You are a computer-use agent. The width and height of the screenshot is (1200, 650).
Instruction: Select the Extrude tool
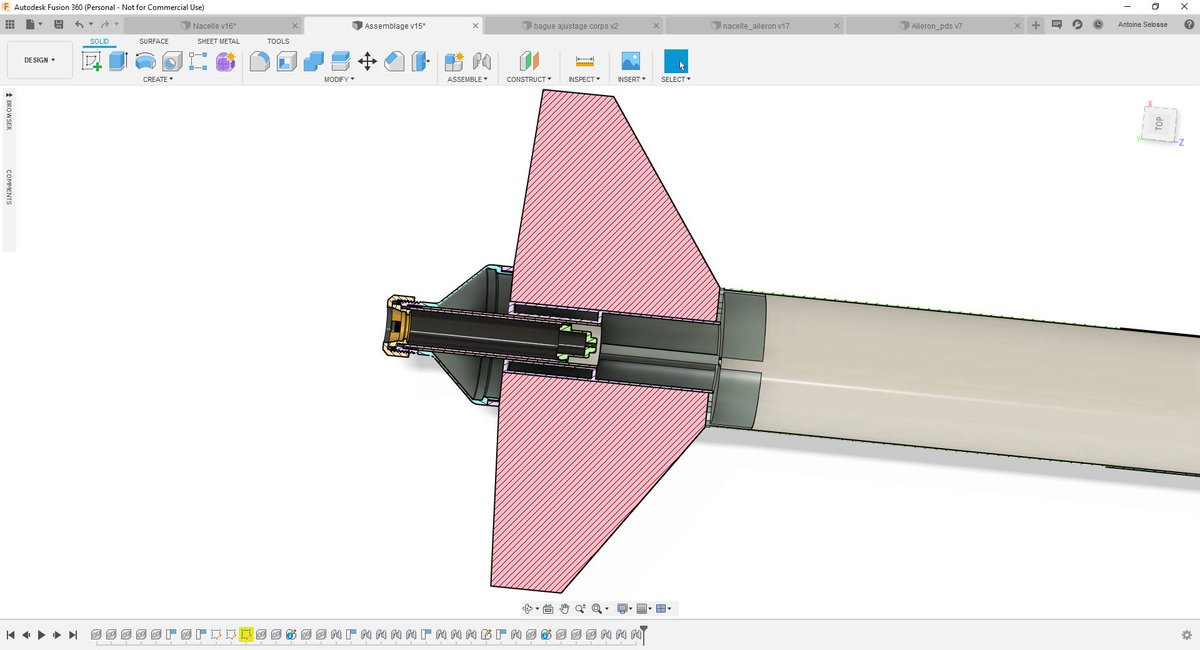[x=118, y=61]
